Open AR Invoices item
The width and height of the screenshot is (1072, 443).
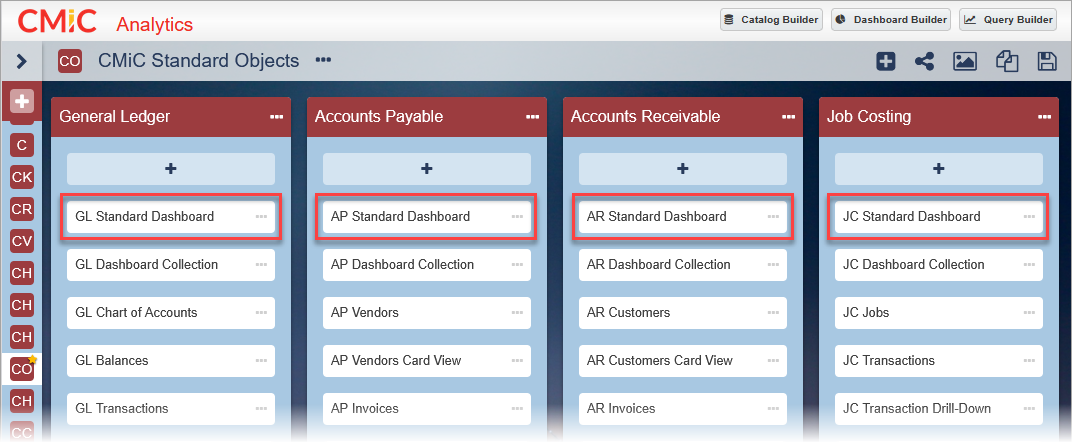[x=682, y=408]
